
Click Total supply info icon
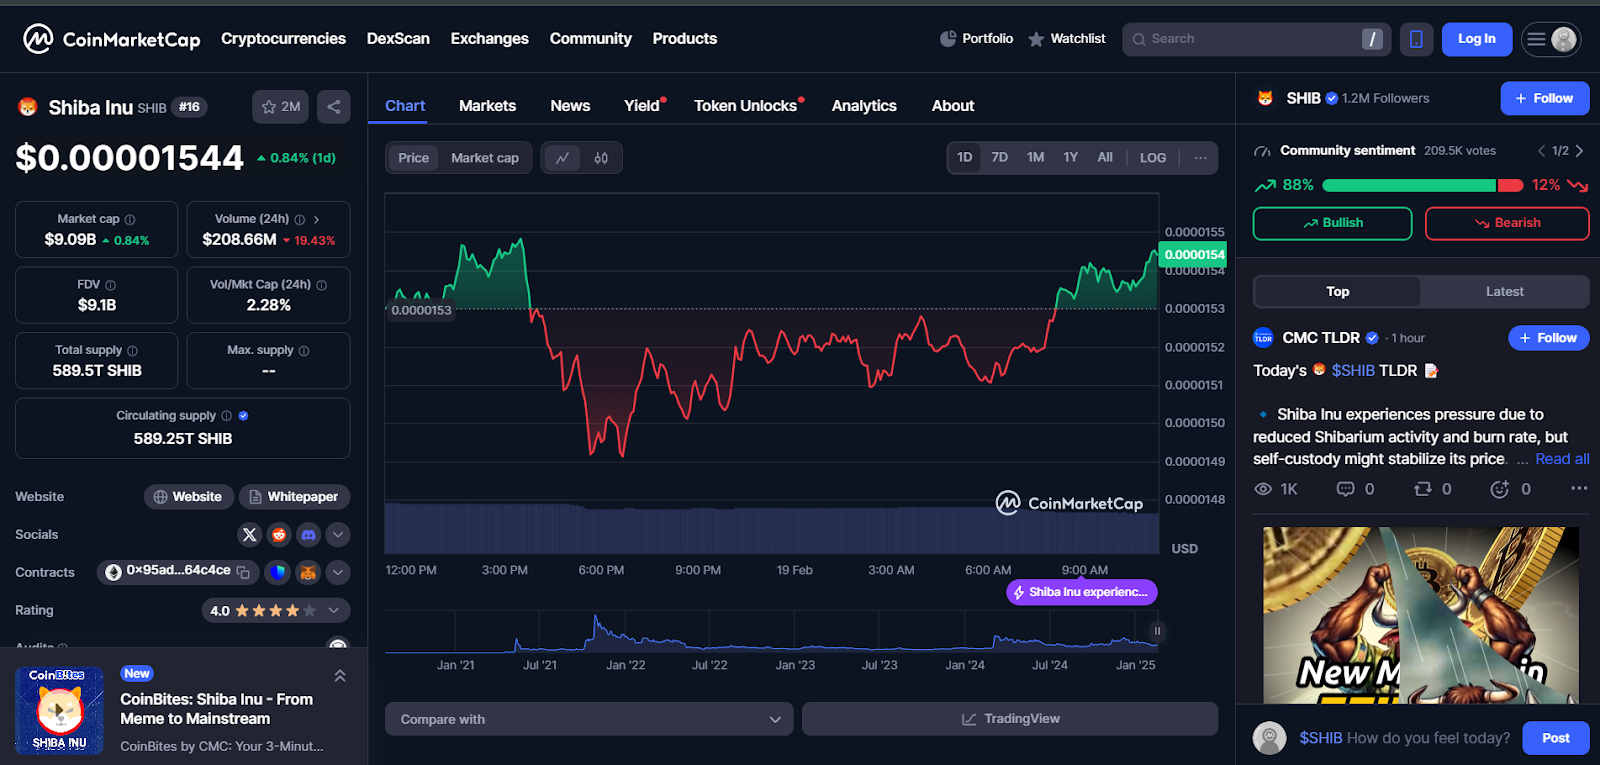point(132,351)
